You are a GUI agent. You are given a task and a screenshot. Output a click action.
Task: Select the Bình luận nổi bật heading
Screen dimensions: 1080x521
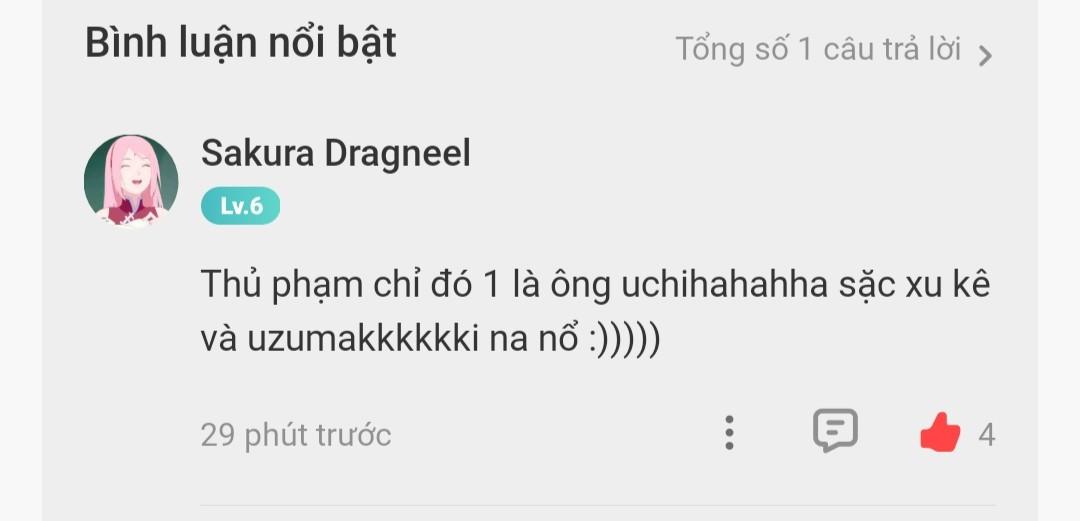(240, 43)
